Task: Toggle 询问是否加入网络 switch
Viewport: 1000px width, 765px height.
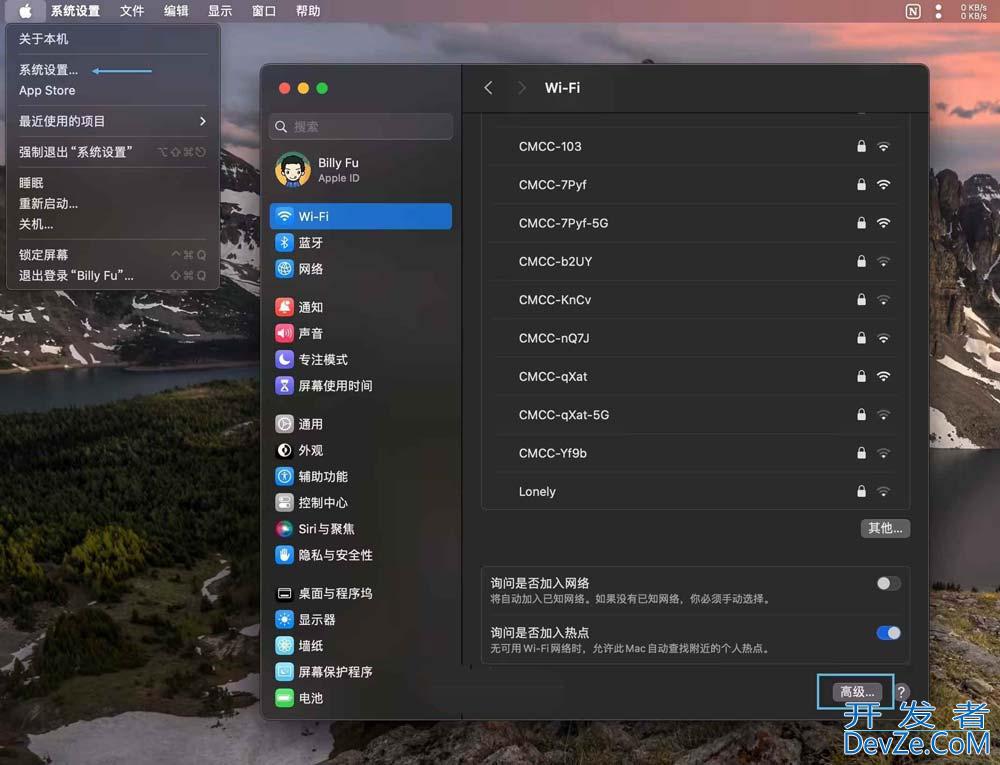Action: (x=888, y=583)
